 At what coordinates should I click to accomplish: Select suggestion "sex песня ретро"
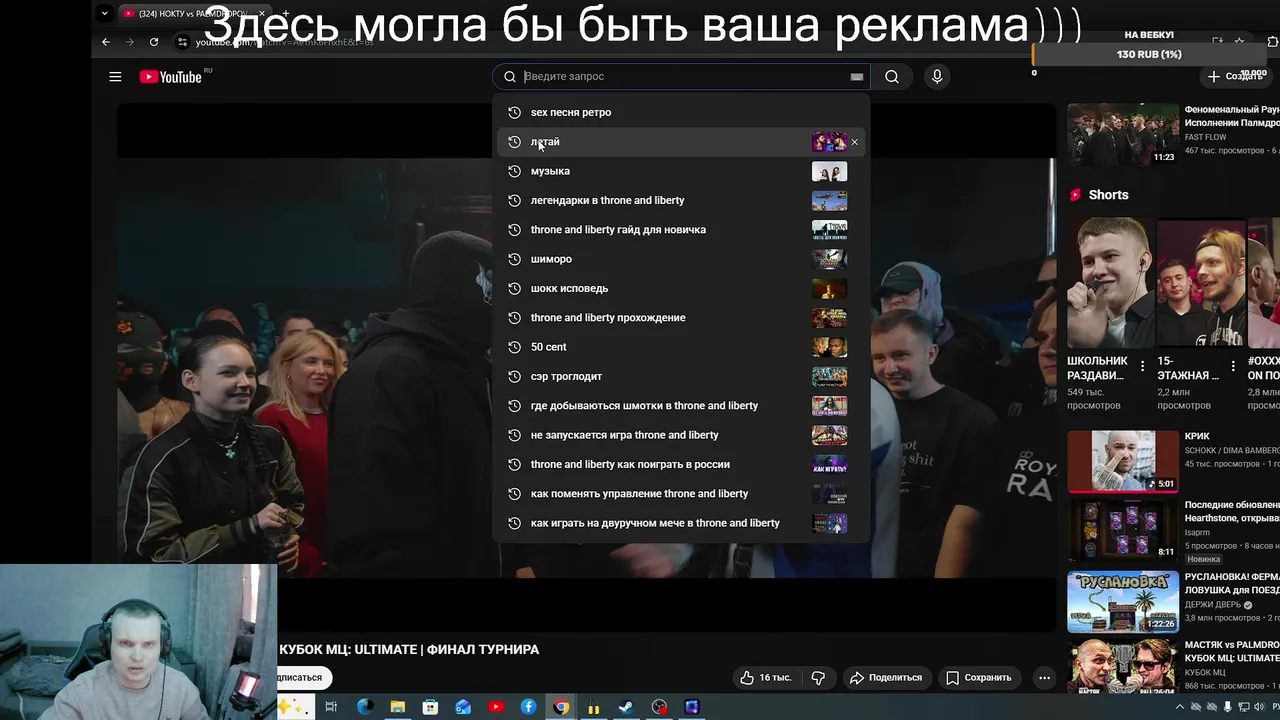pyautogui.click(x=681, y=112)
